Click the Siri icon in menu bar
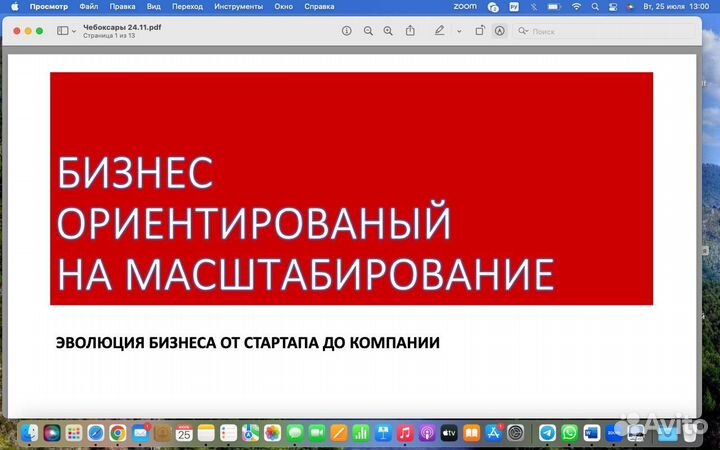This screenshot has height=450, width=720. tap(630, 6)
